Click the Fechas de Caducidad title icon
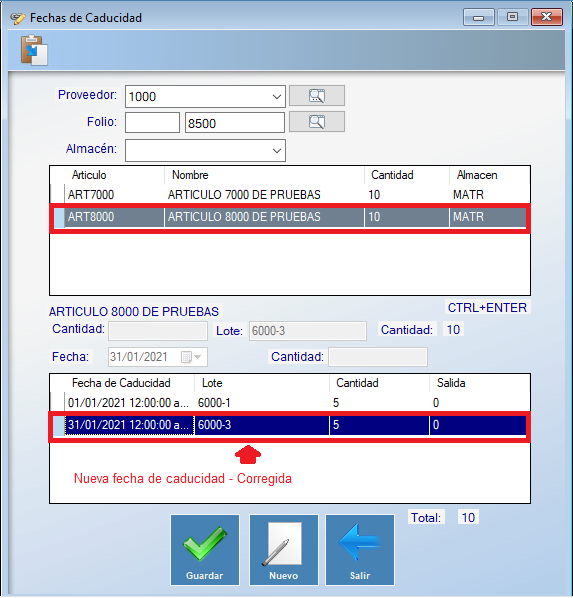 pyautogui.click(x=18, y=18)
